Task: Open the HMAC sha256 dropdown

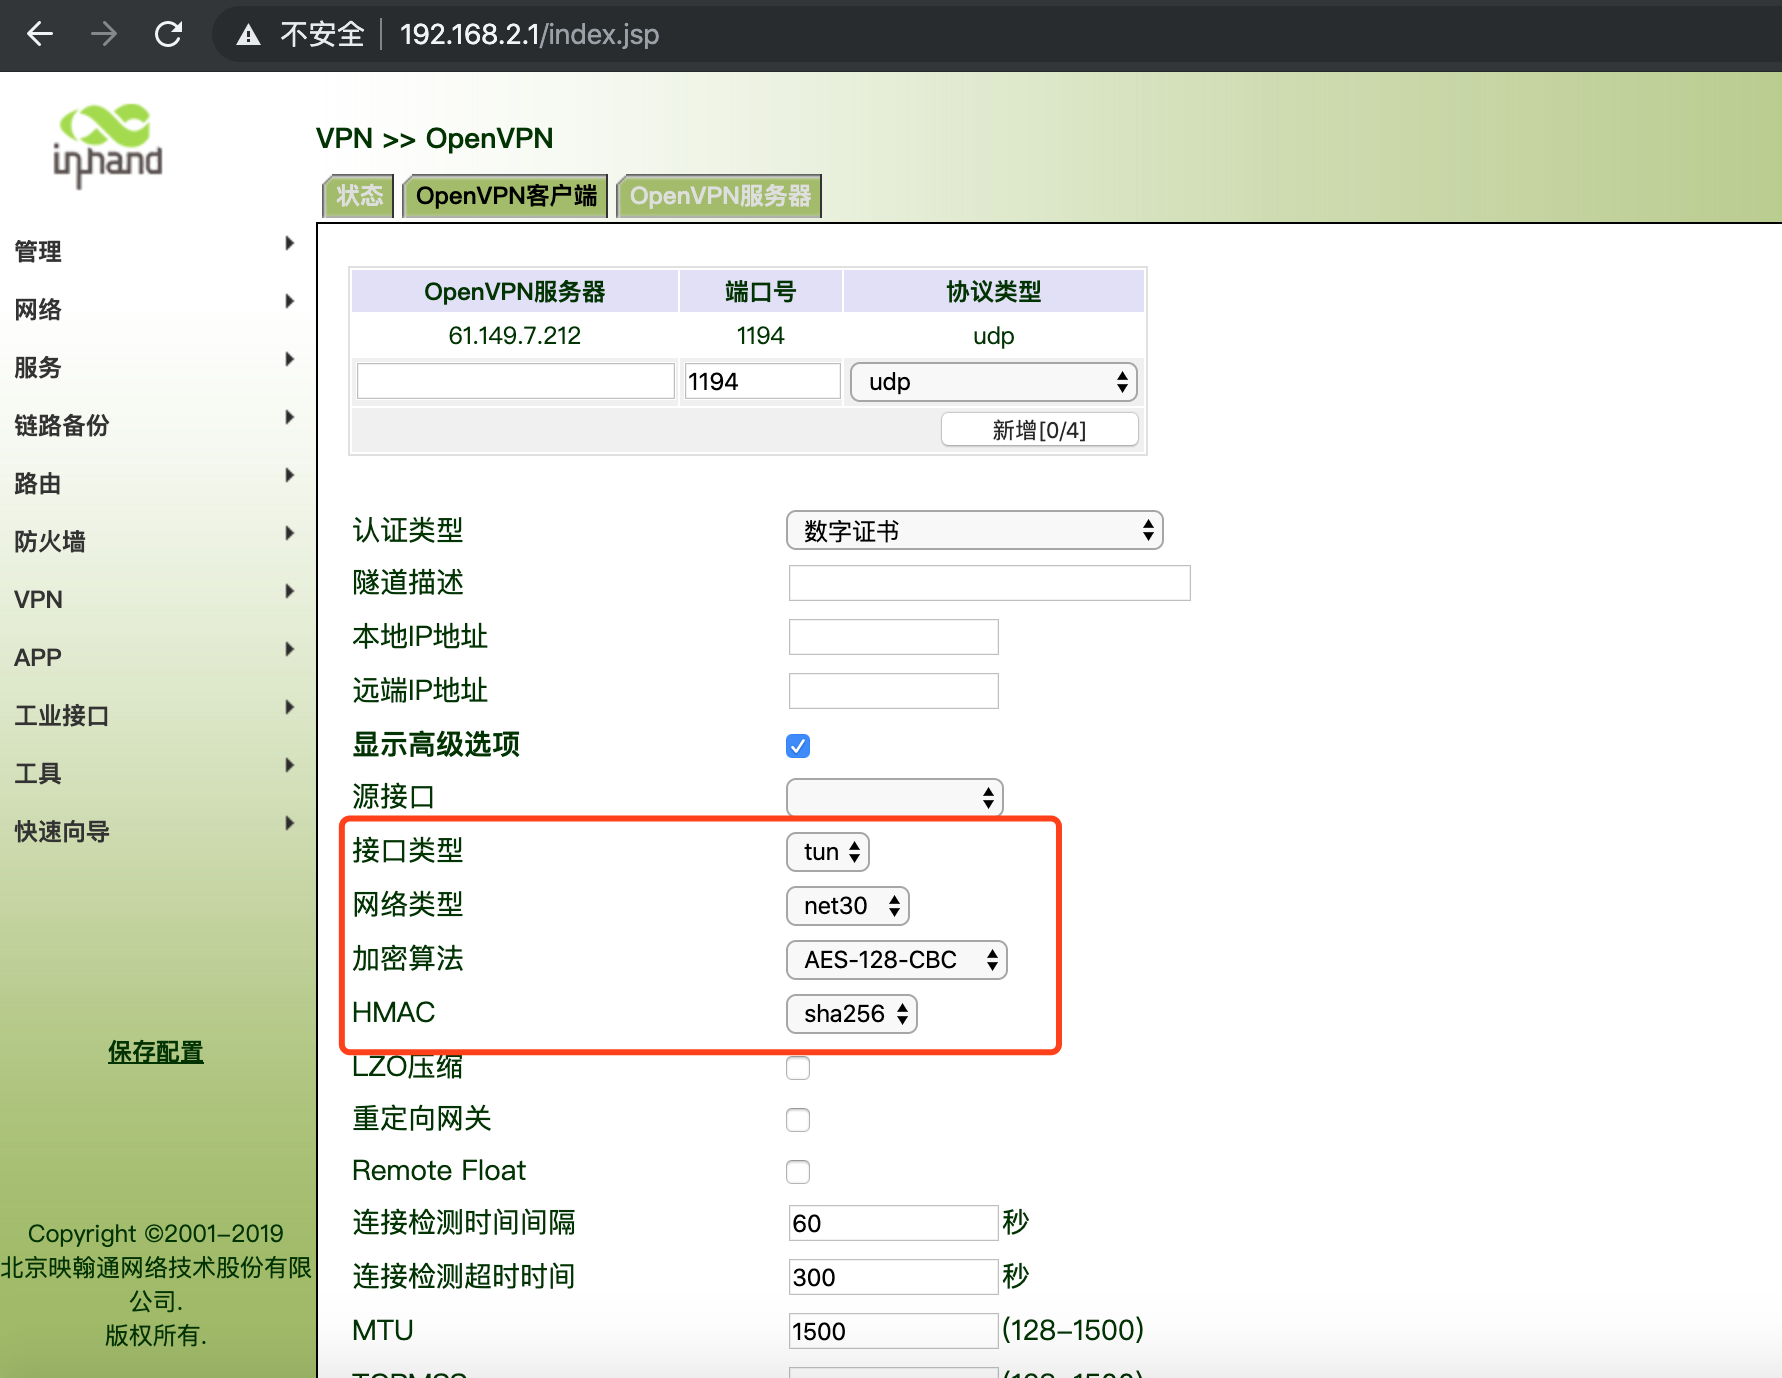Action: coord(851,1014)
